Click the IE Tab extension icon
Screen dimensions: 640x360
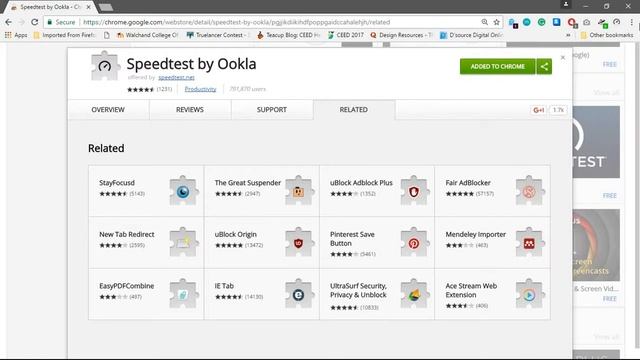pos(299,293)
